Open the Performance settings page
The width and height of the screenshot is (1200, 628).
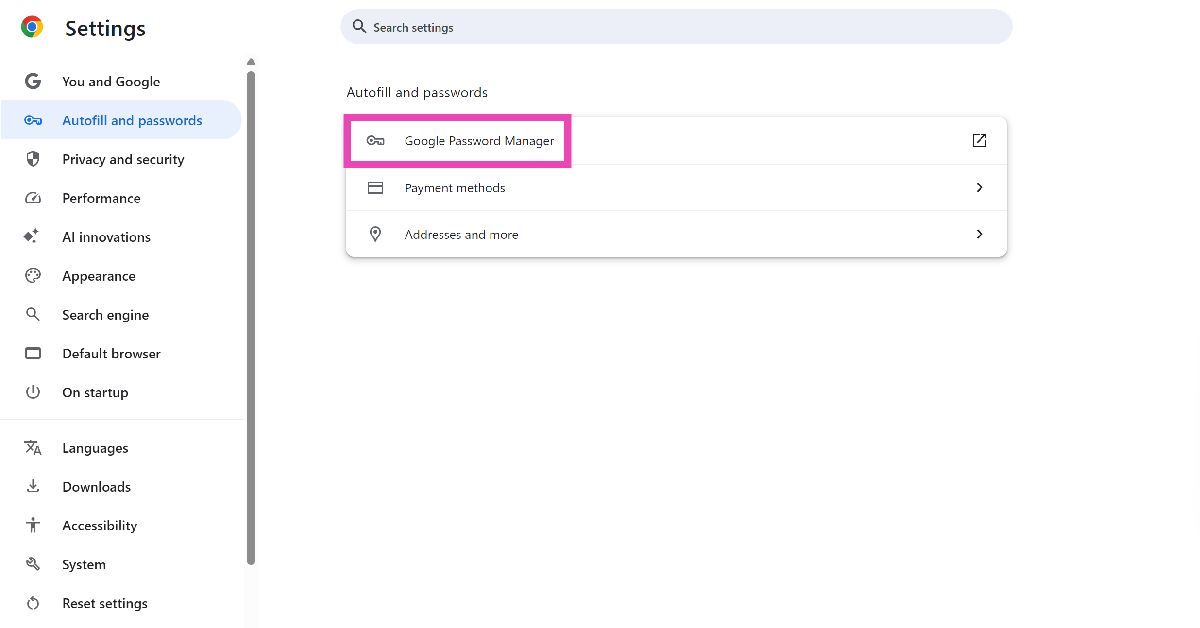coord(121,198)
